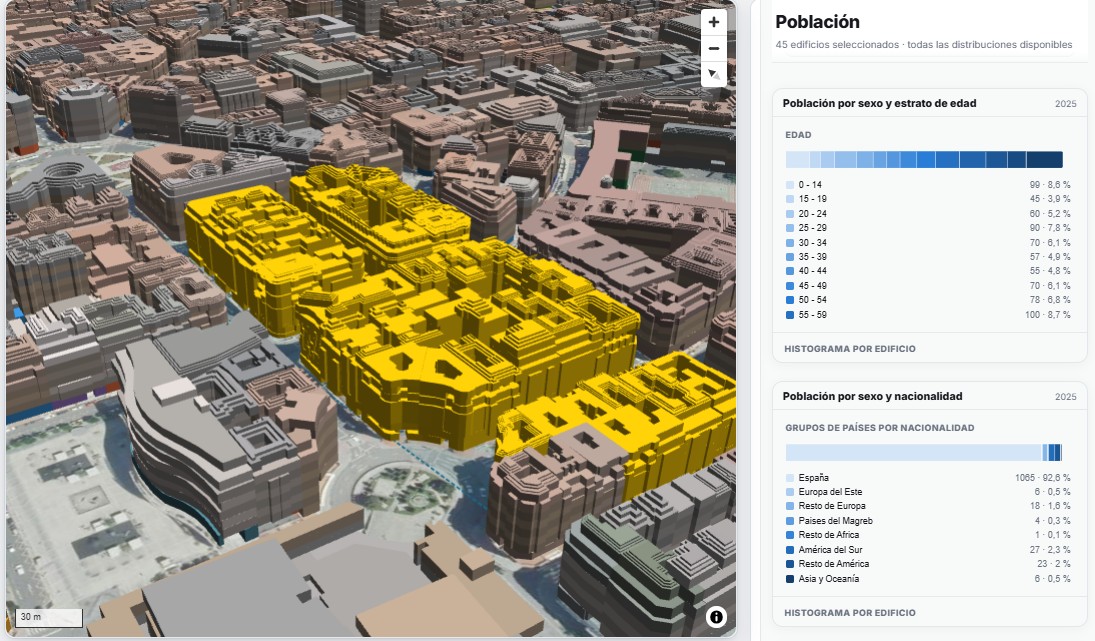
Task: Click the 40 - 44 legend swatch
Action: coord(790,271)
